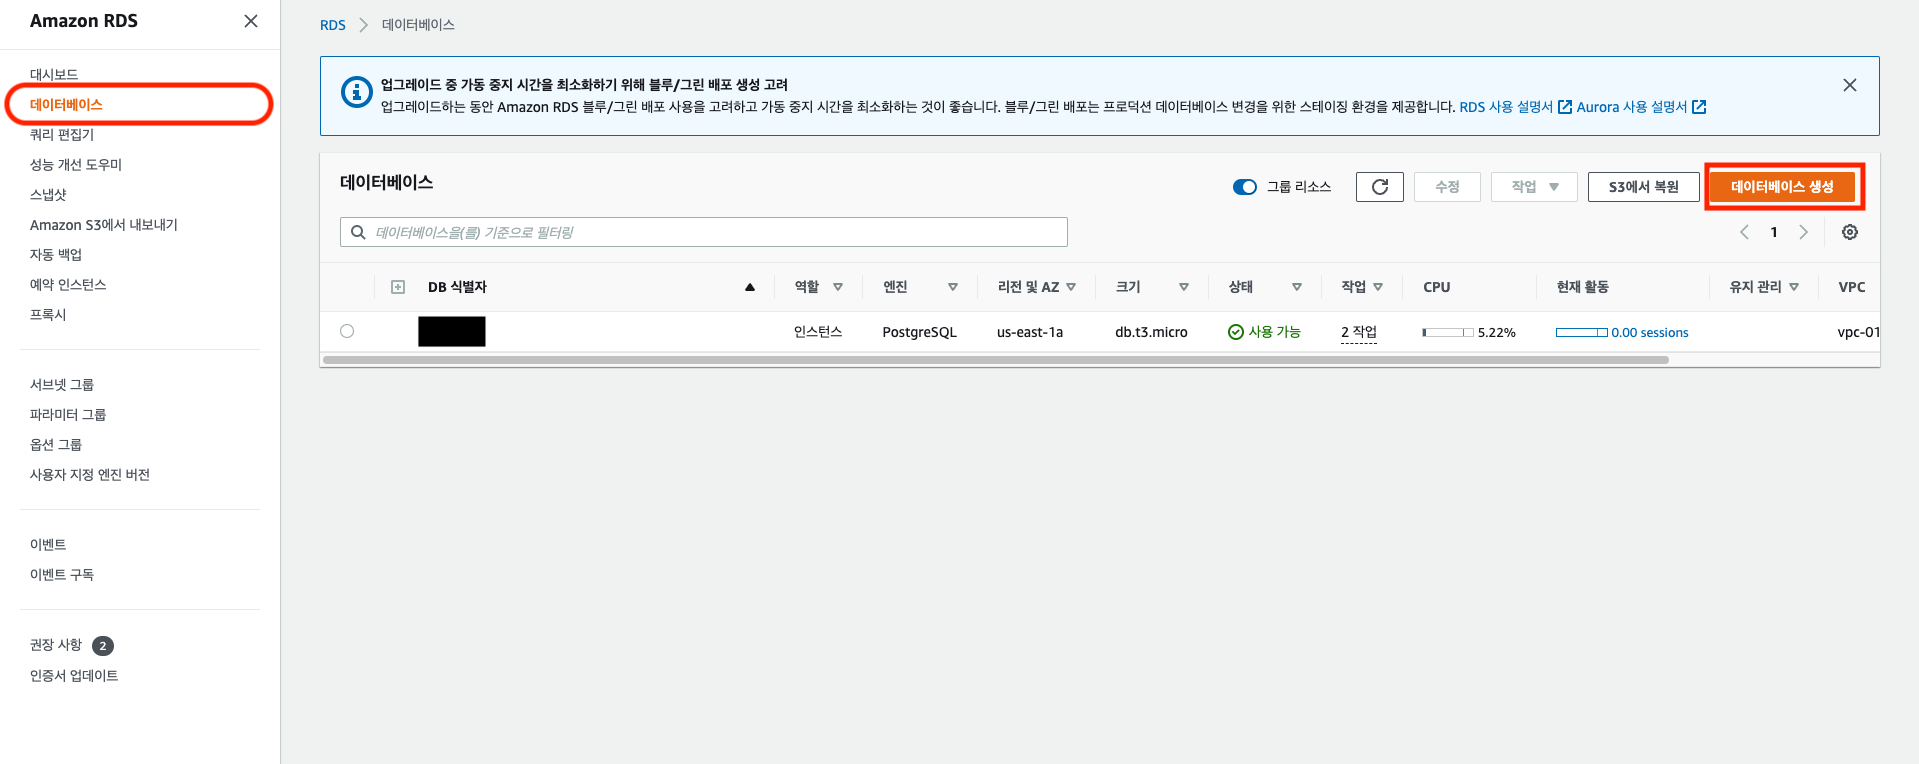The image size is (1919, 764).
Task: Open external link icon beside RDS 사용 설명서
Action: point(1565,107)
